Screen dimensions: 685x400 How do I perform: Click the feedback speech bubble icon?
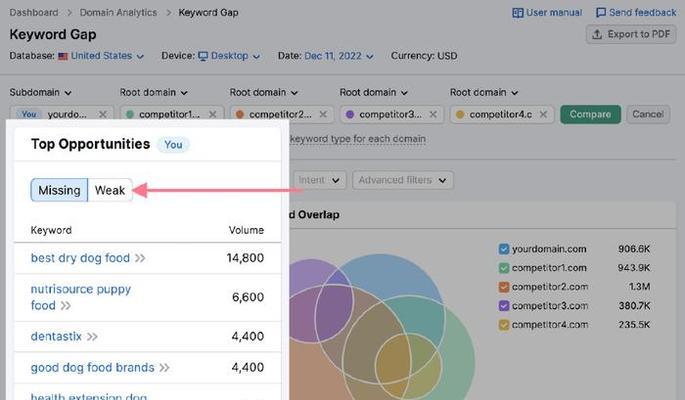coord(601,13)
